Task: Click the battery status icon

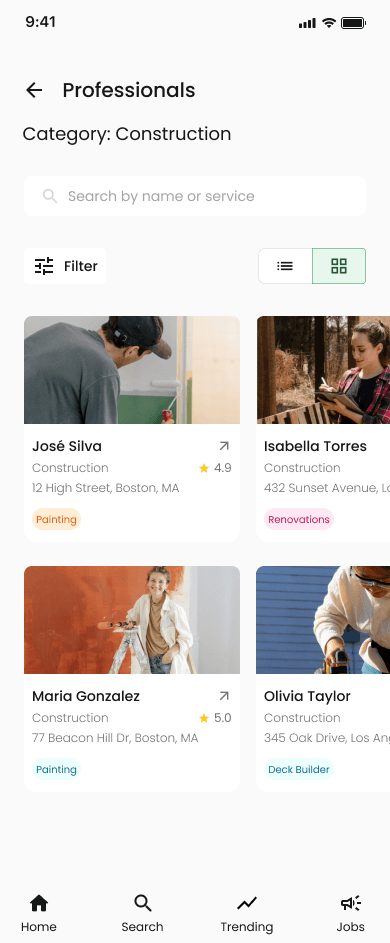Action: tap(353, 23)
